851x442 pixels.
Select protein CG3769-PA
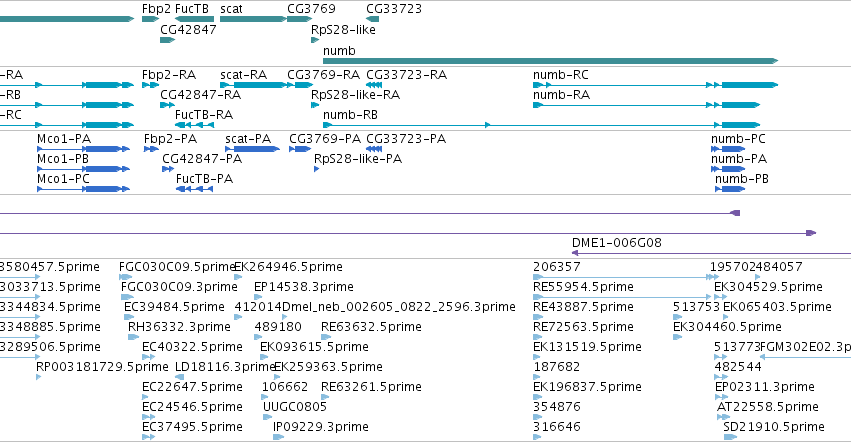point(300,149)
